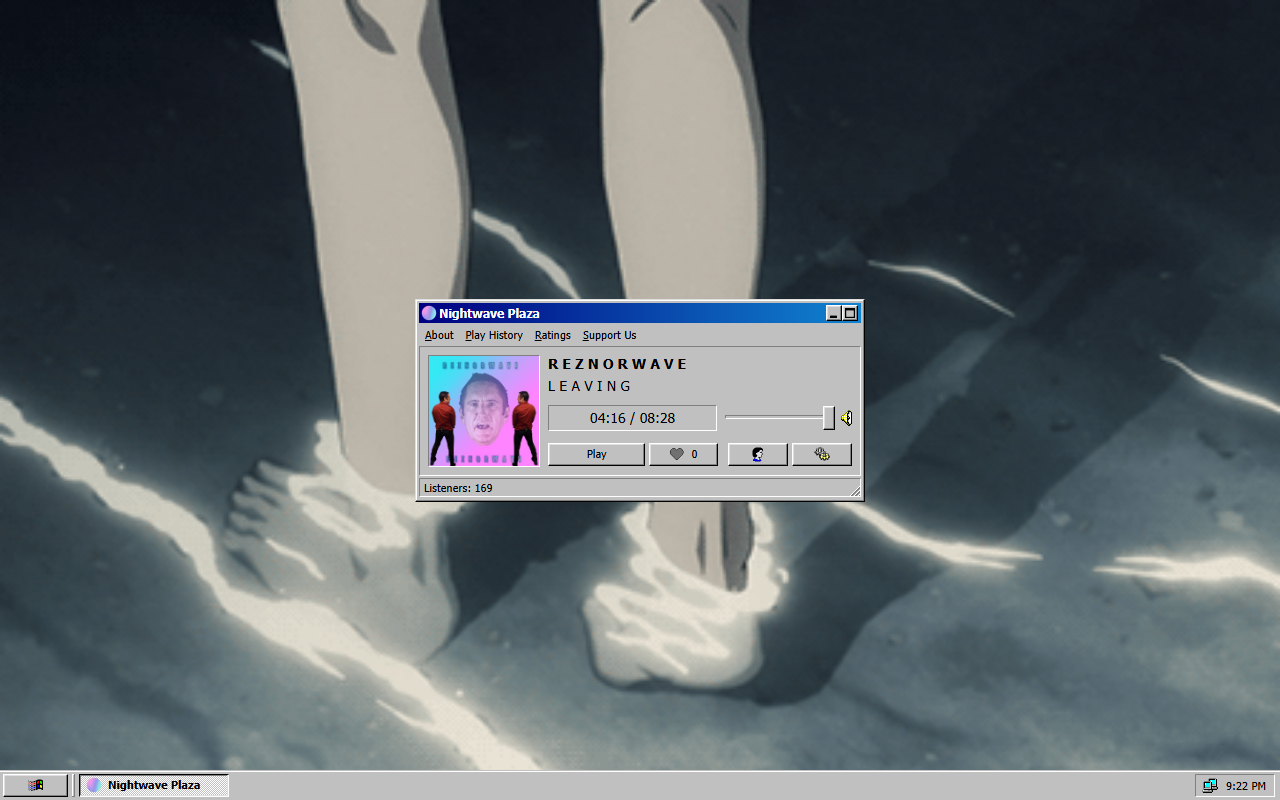Click the 04:16 / 08:28 time display
Image resolution: width=1280 pixels, height=800 pixels.
pyautogui.click(x=632, y=418)
